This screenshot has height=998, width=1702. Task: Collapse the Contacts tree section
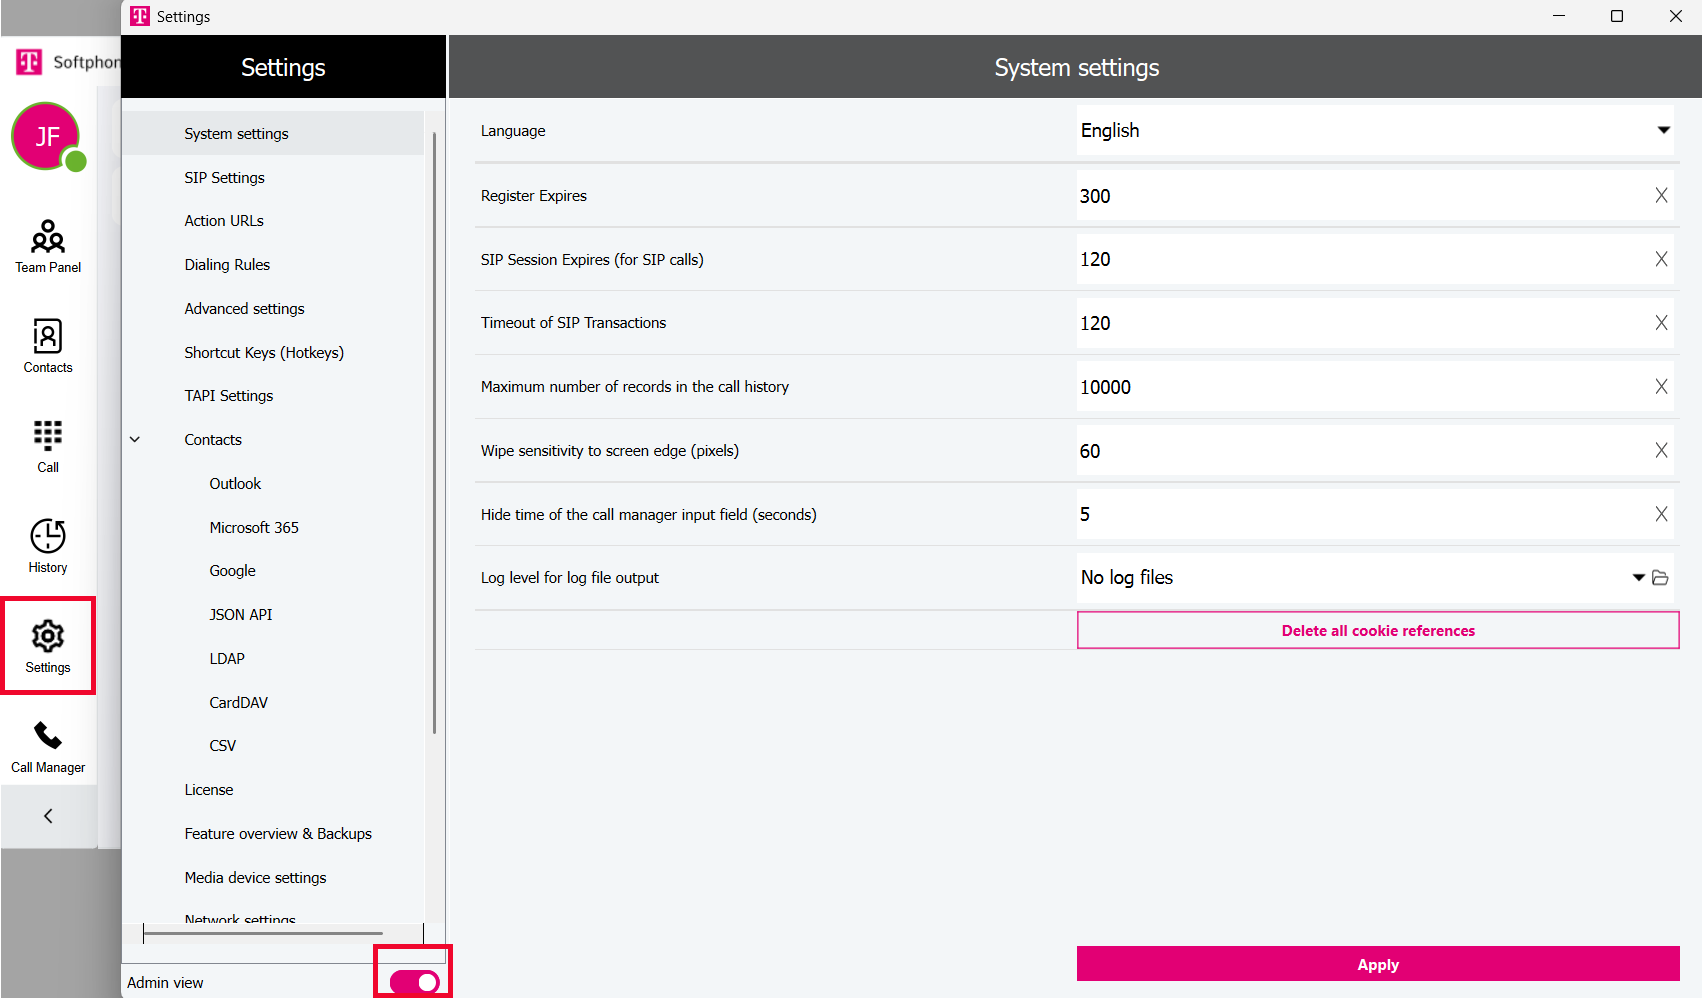135,440
